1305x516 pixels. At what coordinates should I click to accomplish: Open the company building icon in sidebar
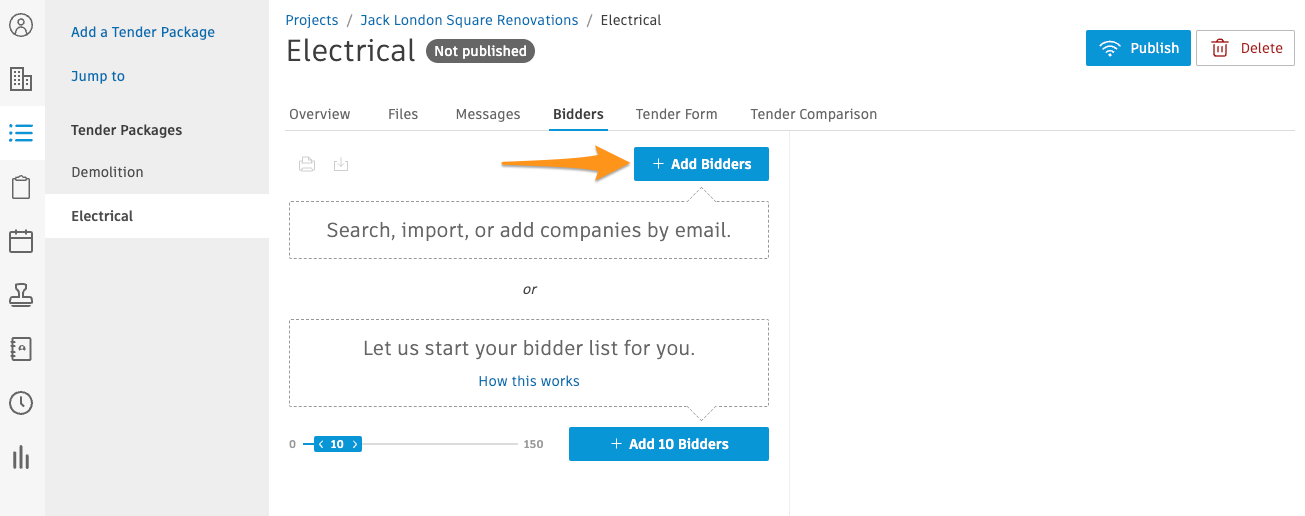coord(21,79)
